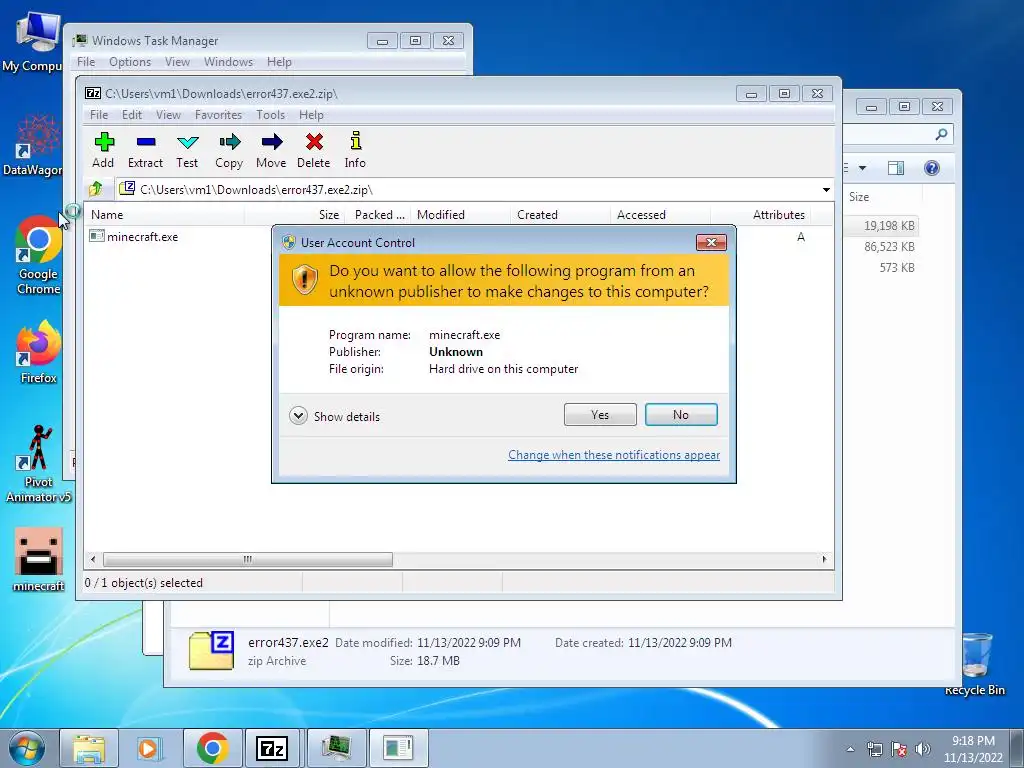Open Task Manager View menu
Screen dimensions: 1024x768
pos(177,62)
